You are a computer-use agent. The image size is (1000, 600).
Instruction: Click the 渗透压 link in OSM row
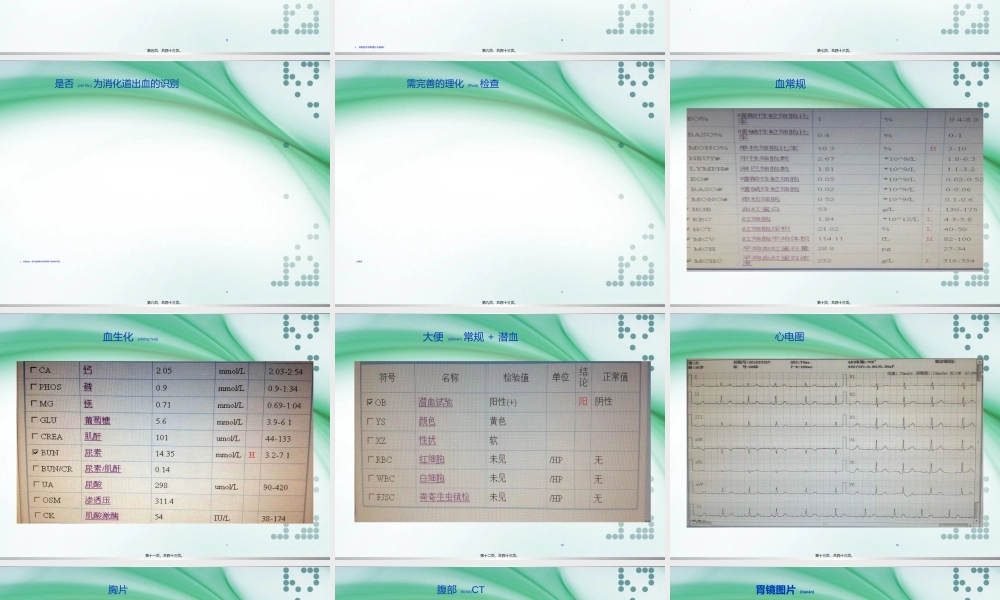(96, 500)
